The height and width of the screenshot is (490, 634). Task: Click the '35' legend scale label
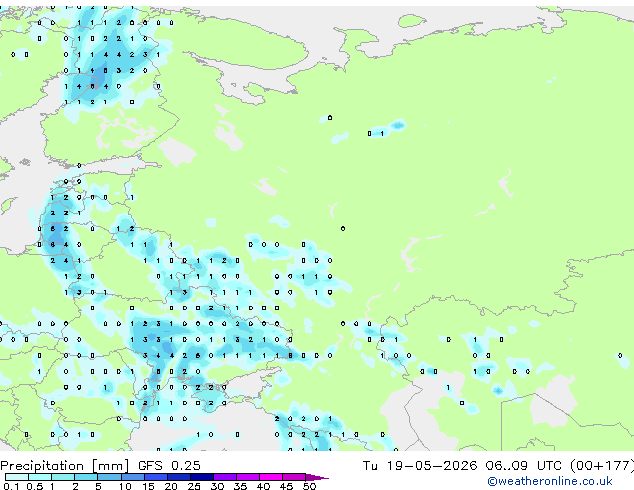(240, 486)
